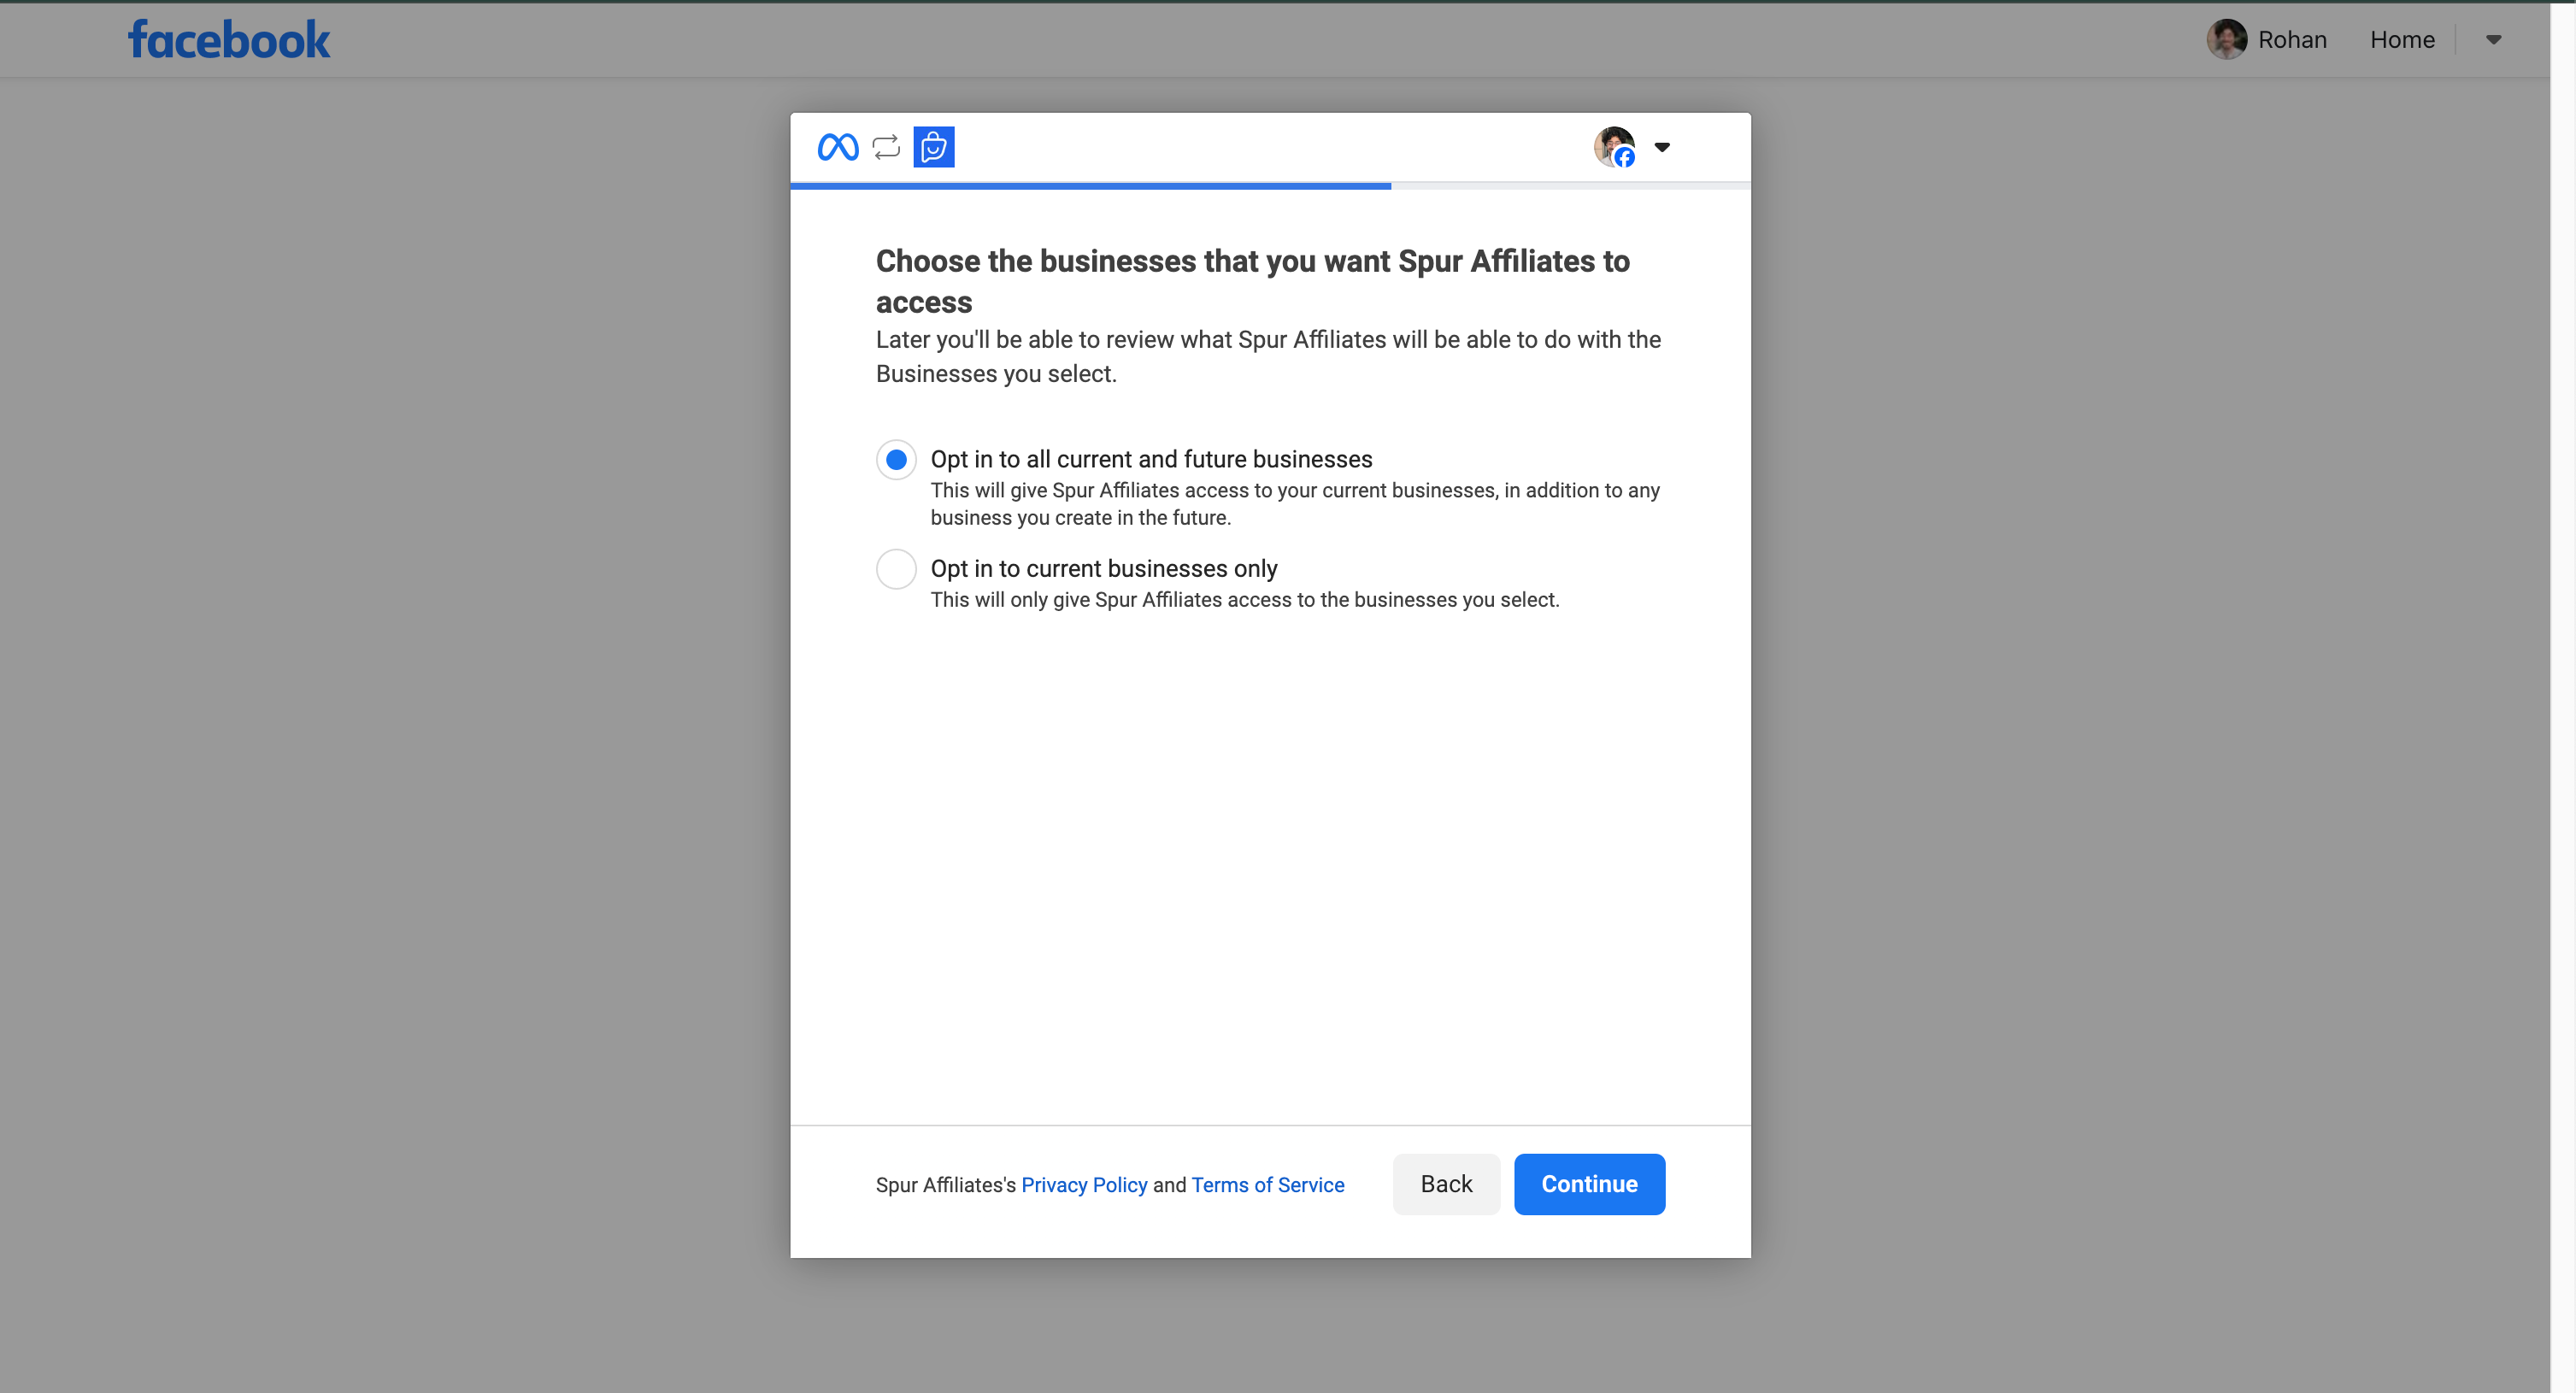Select opt in to all current and future businesses

pyautogui.click(x=895, y=458)
